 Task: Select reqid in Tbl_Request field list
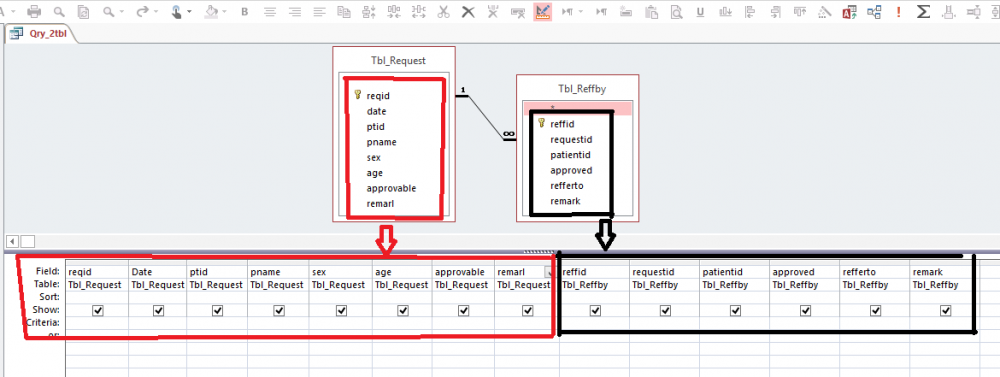378,96
